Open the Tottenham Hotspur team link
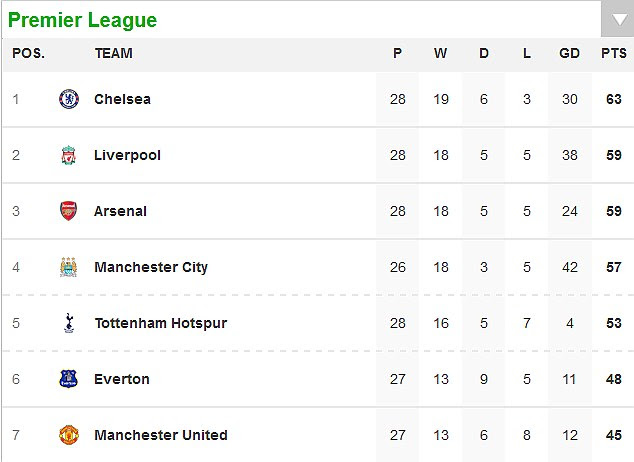 point(161,323)
